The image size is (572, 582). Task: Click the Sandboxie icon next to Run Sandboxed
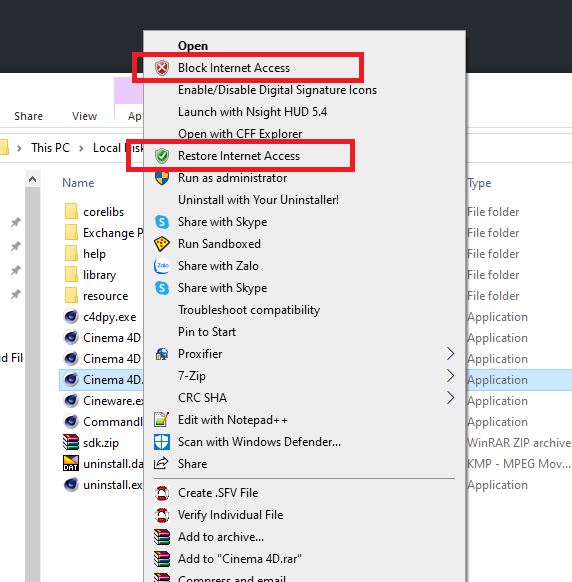click(162, 244)
